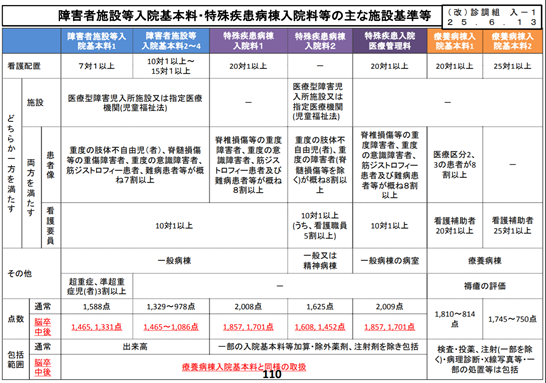The width and height of the screenshot is (546, 383).
Task: Click the 看護配置 row label
Action: pos(24,66)
